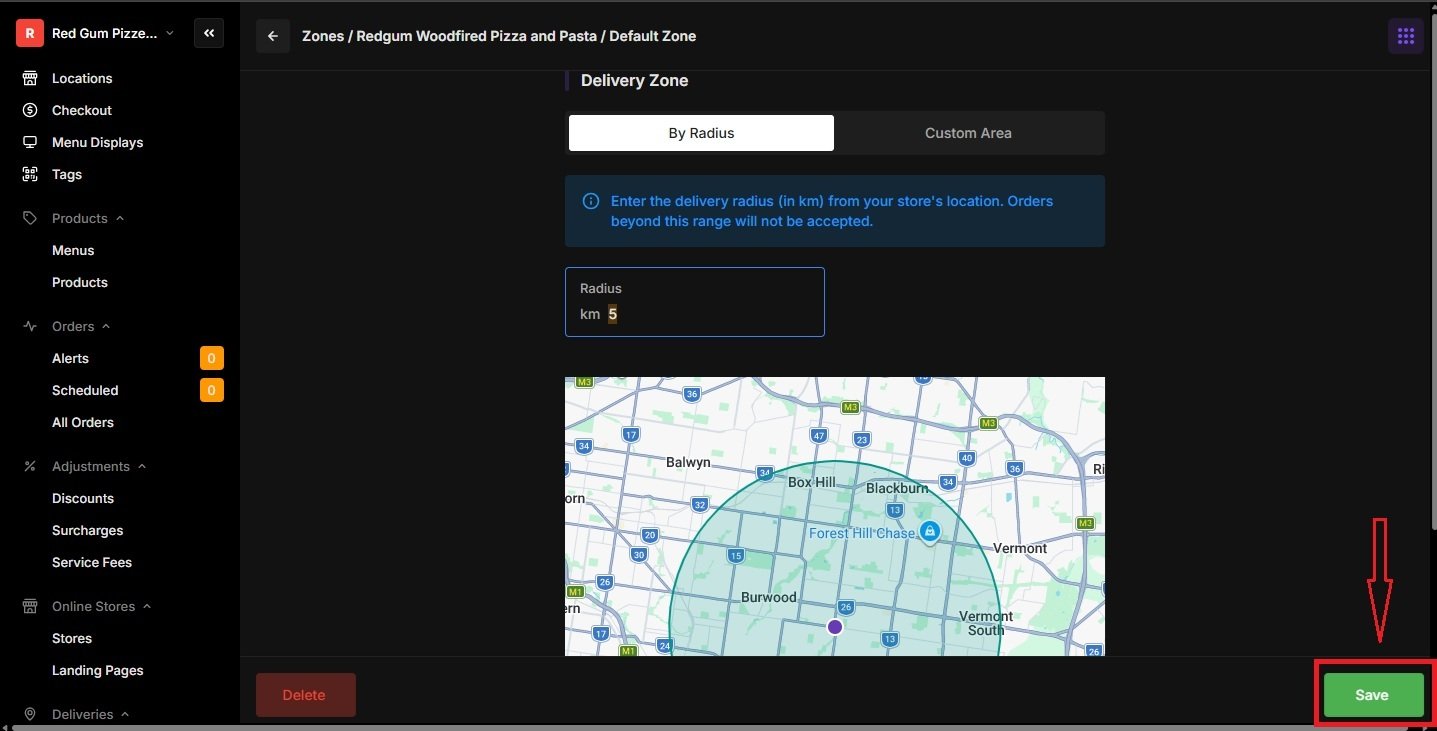
Task: Click the Forest Hill Chase shopping pin on map
Action: click(x=930, y=530)
